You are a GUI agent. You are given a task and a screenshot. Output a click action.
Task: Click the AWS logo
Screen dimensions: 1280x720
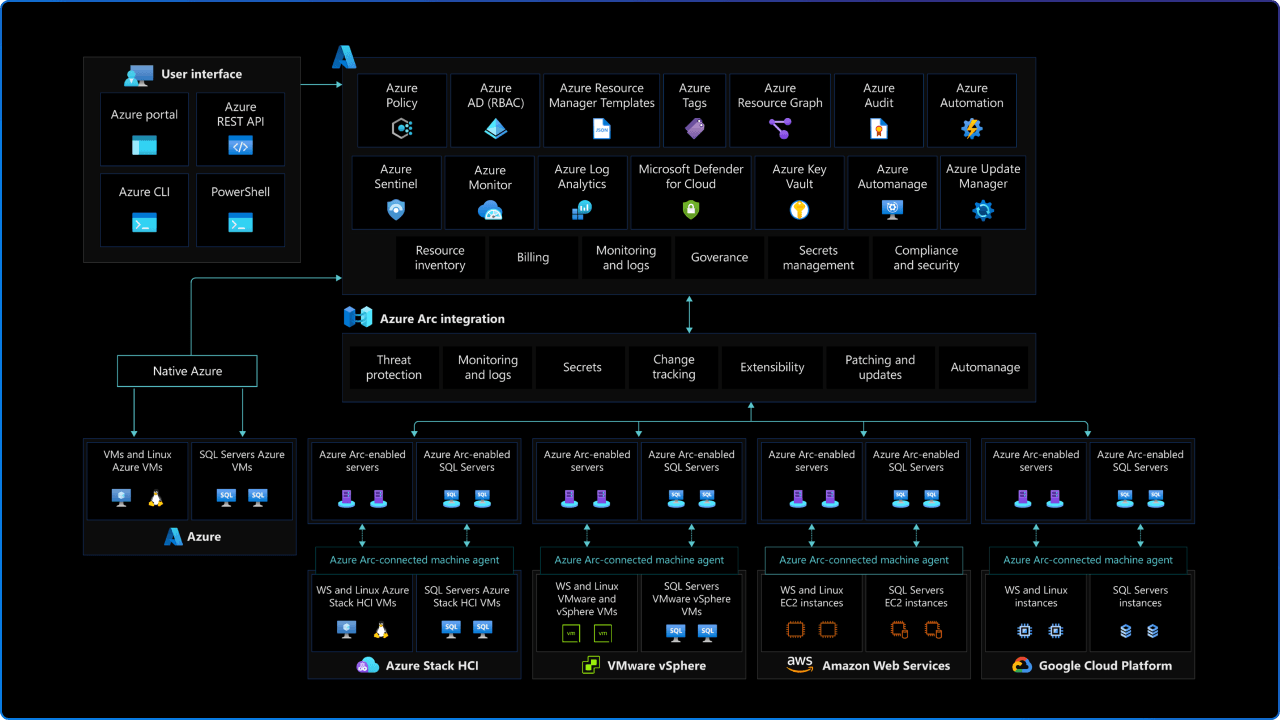[799, 665]
